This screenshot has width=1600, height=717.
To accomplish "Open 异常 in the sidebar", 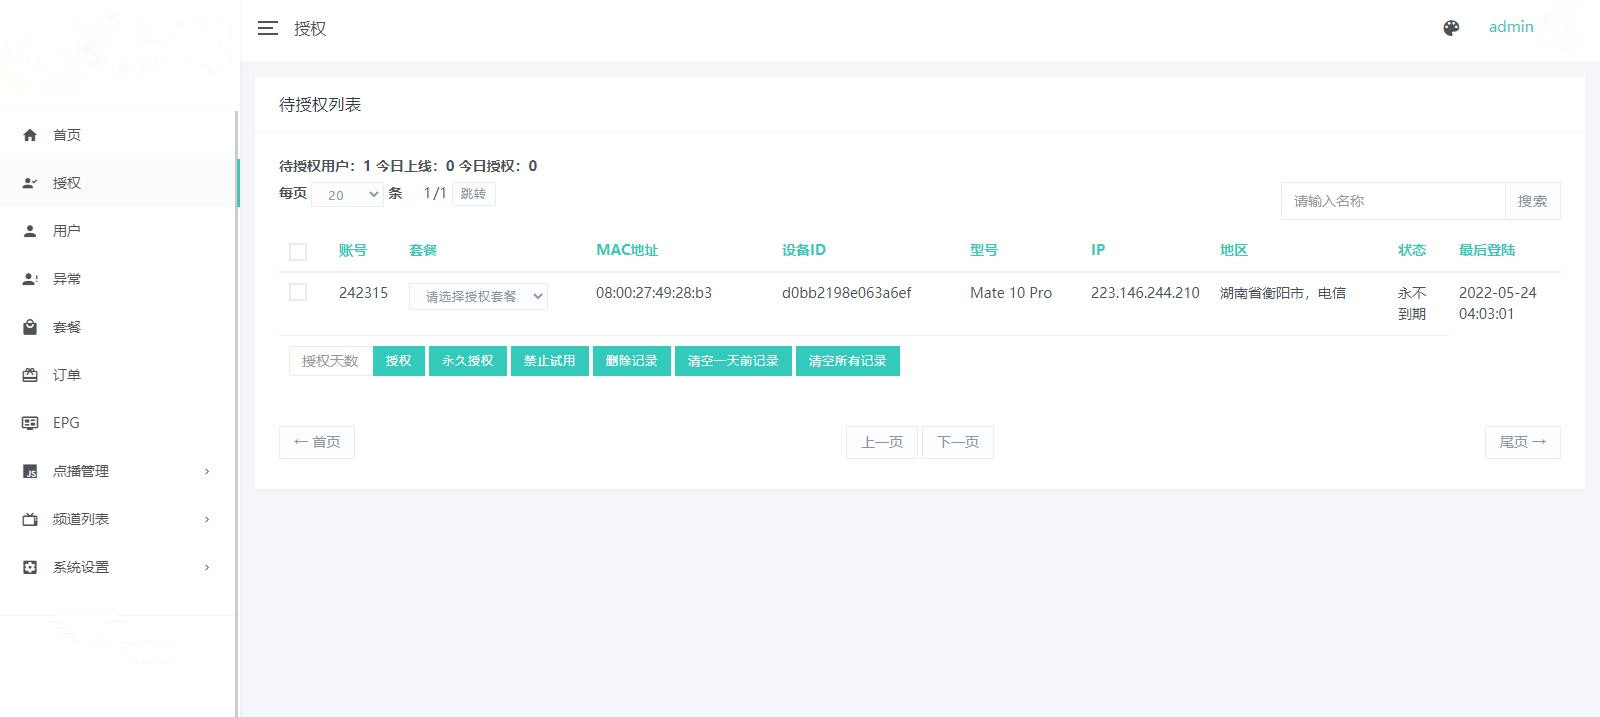I will (x=118, y=279).
